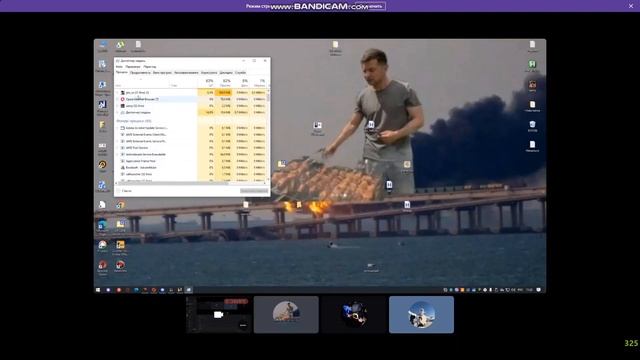Select the Application Frame Host process row
This screenshot has height=360, width=640.
(191, 161)
